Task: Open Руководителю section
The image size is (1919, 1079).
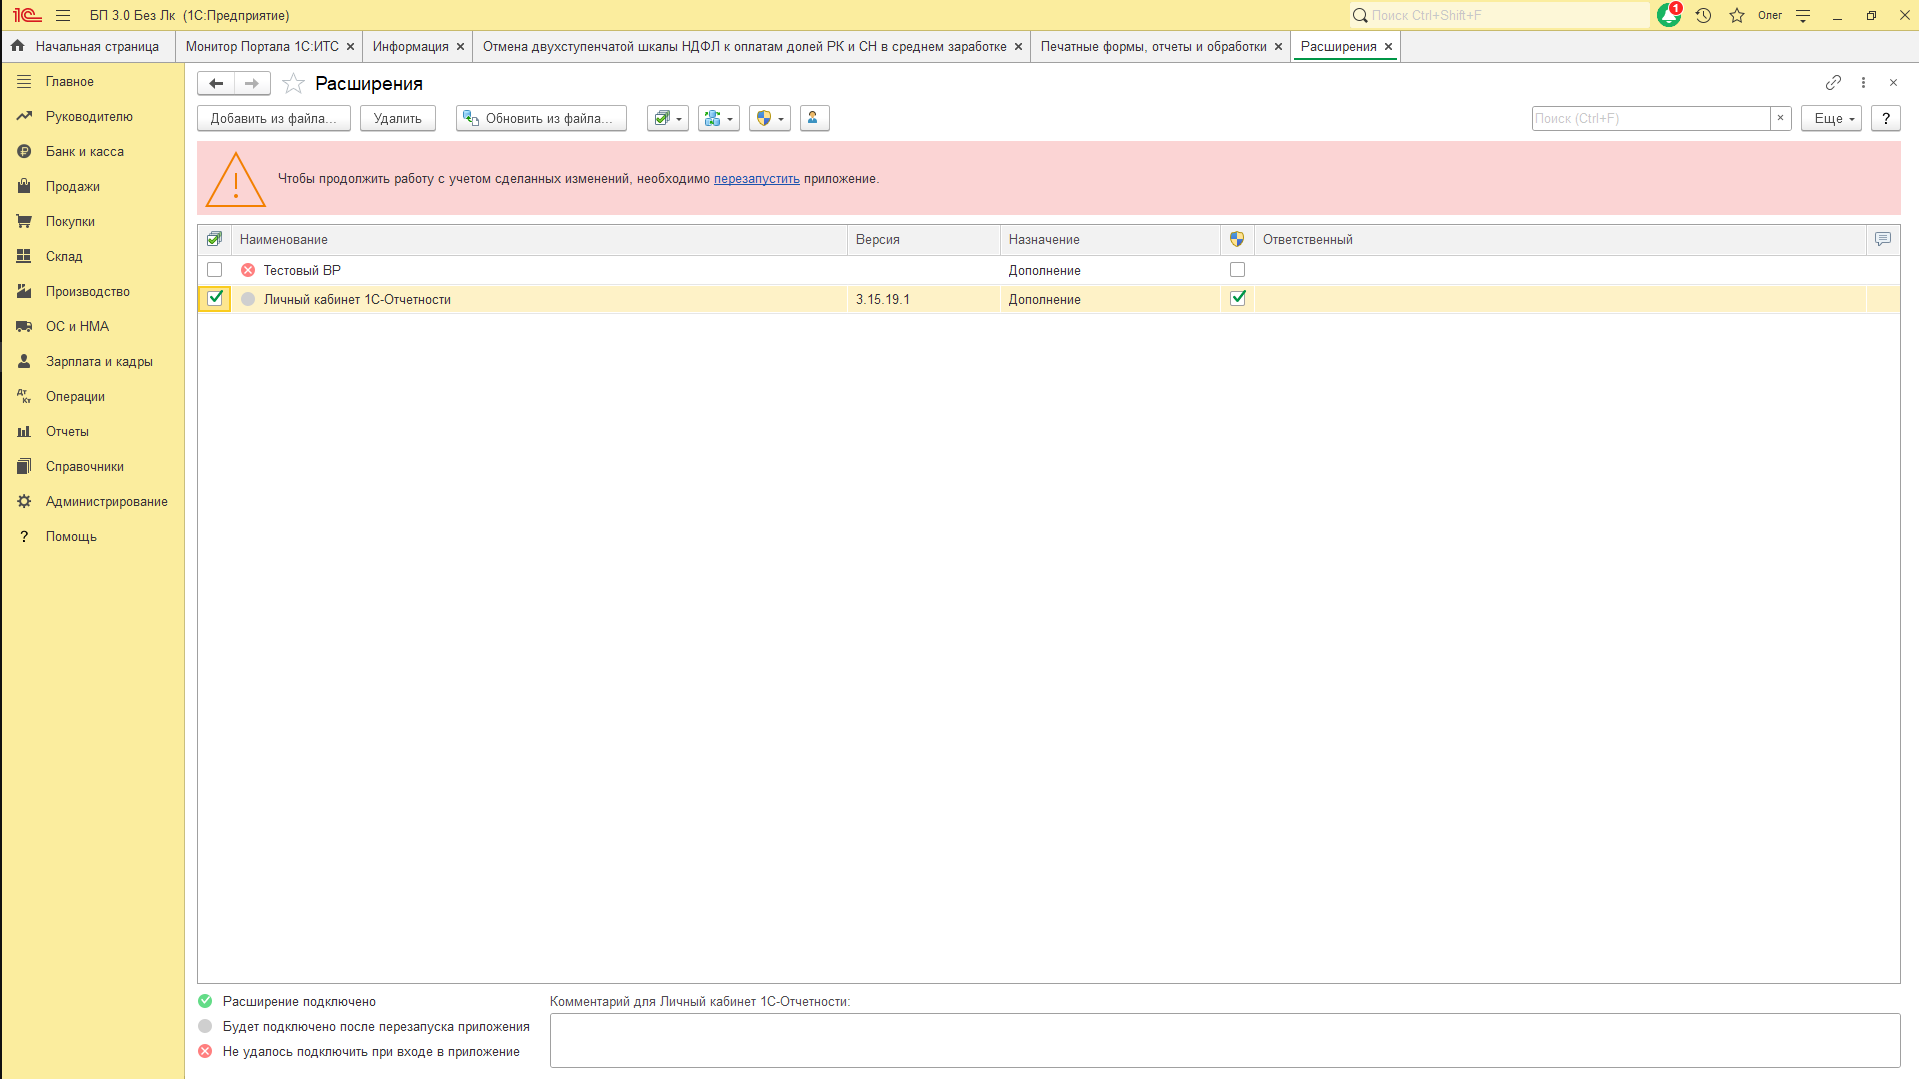Action: pyautogui.click(x=92, y=117)
